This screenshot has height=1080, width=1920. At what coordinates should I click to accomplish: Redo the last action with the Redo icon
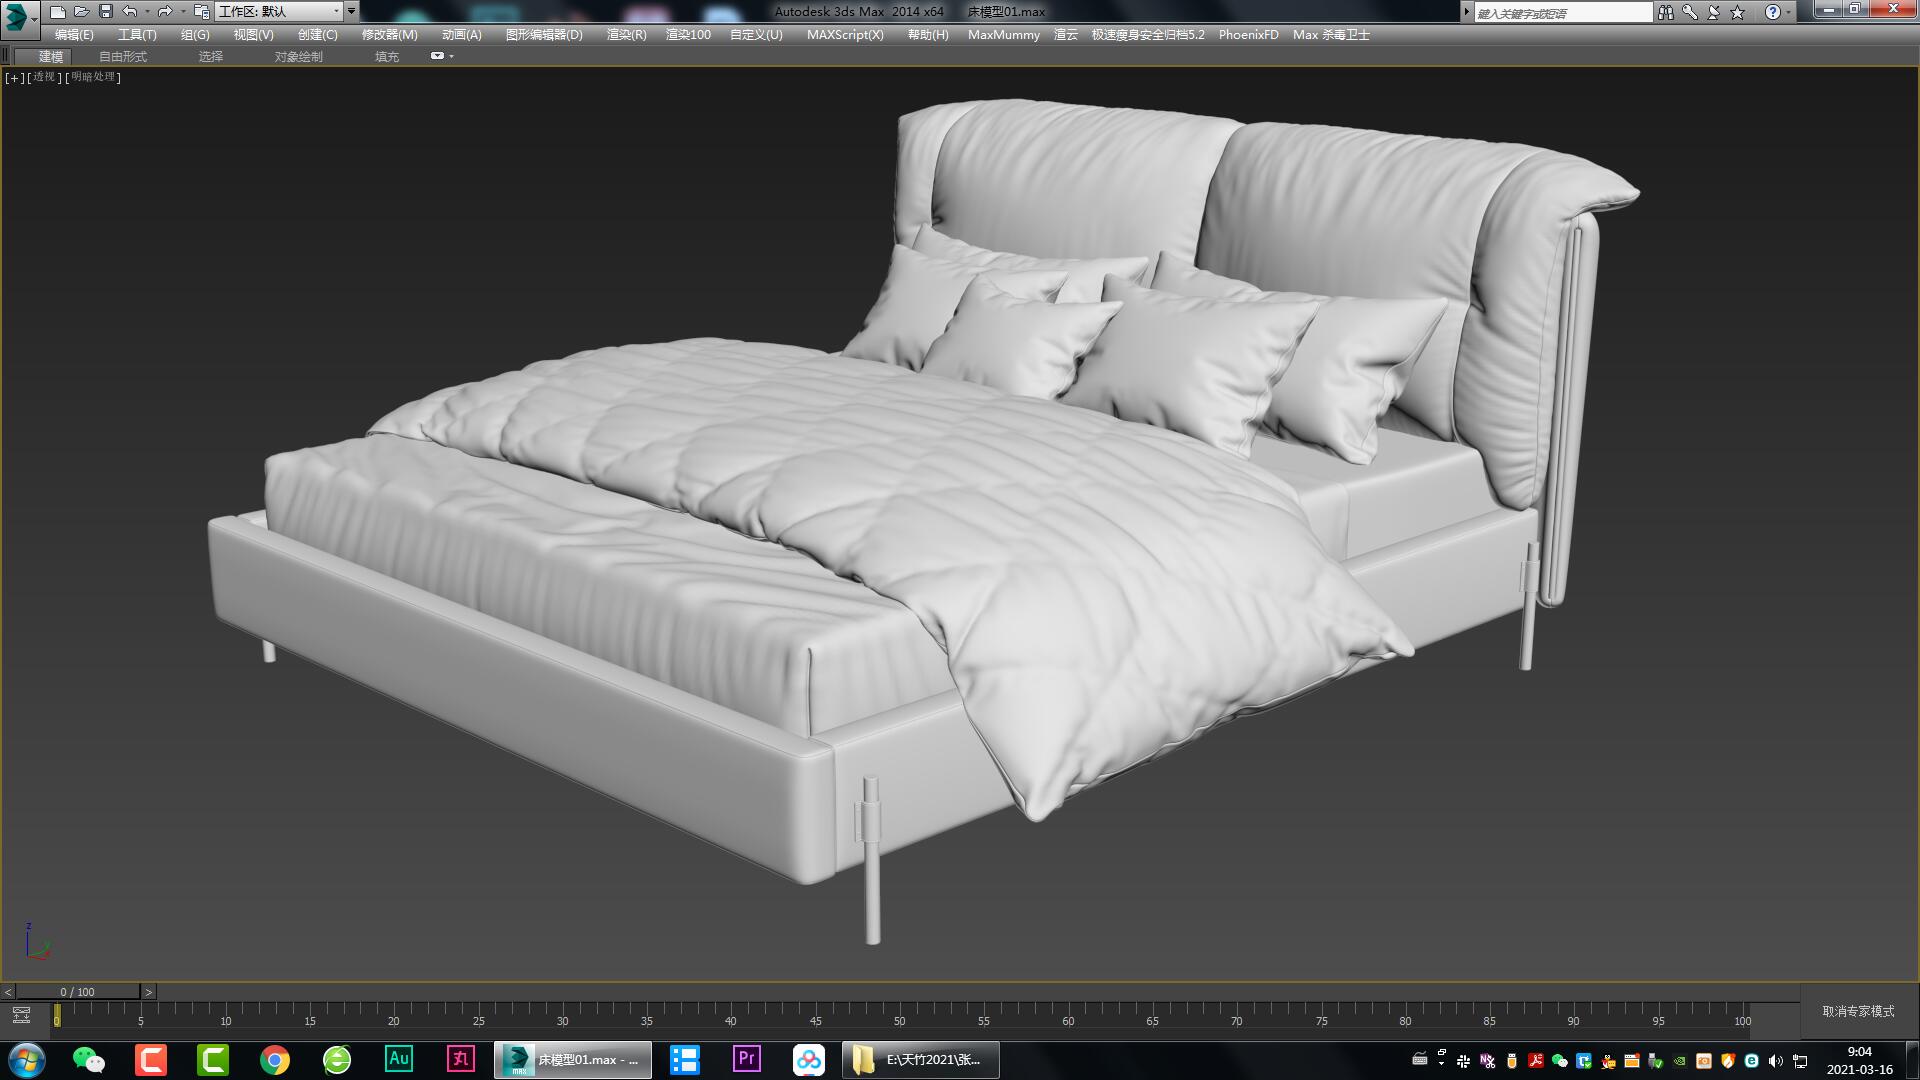point(163,11)
